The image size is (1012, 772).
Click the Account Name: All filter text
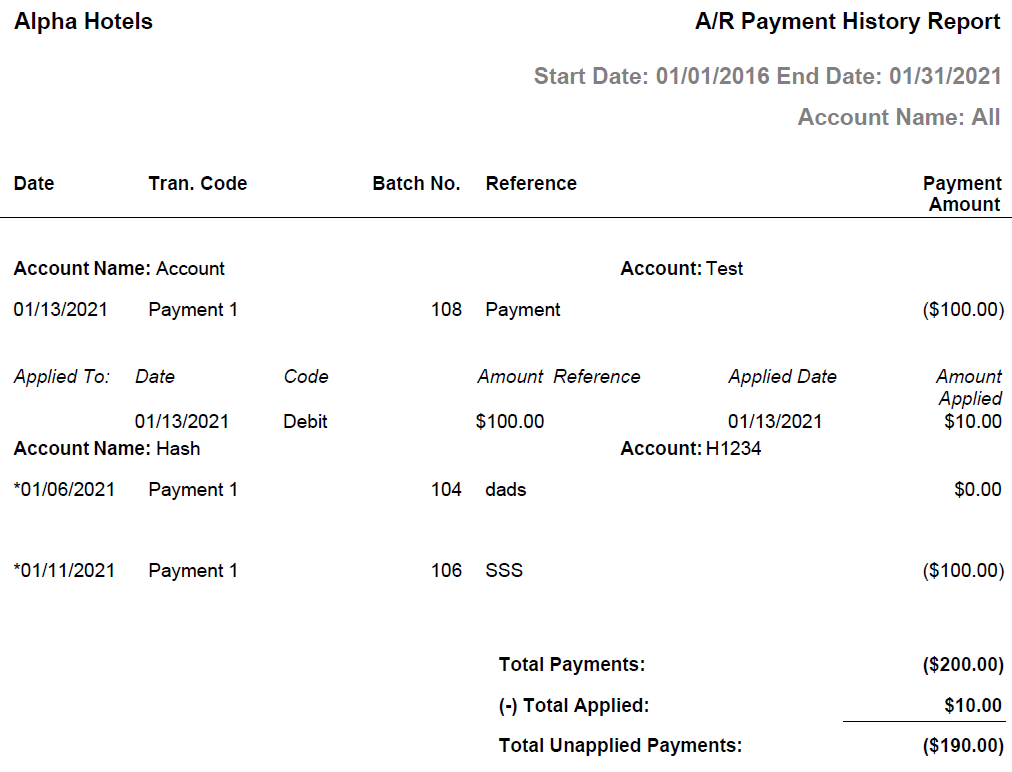898,117
